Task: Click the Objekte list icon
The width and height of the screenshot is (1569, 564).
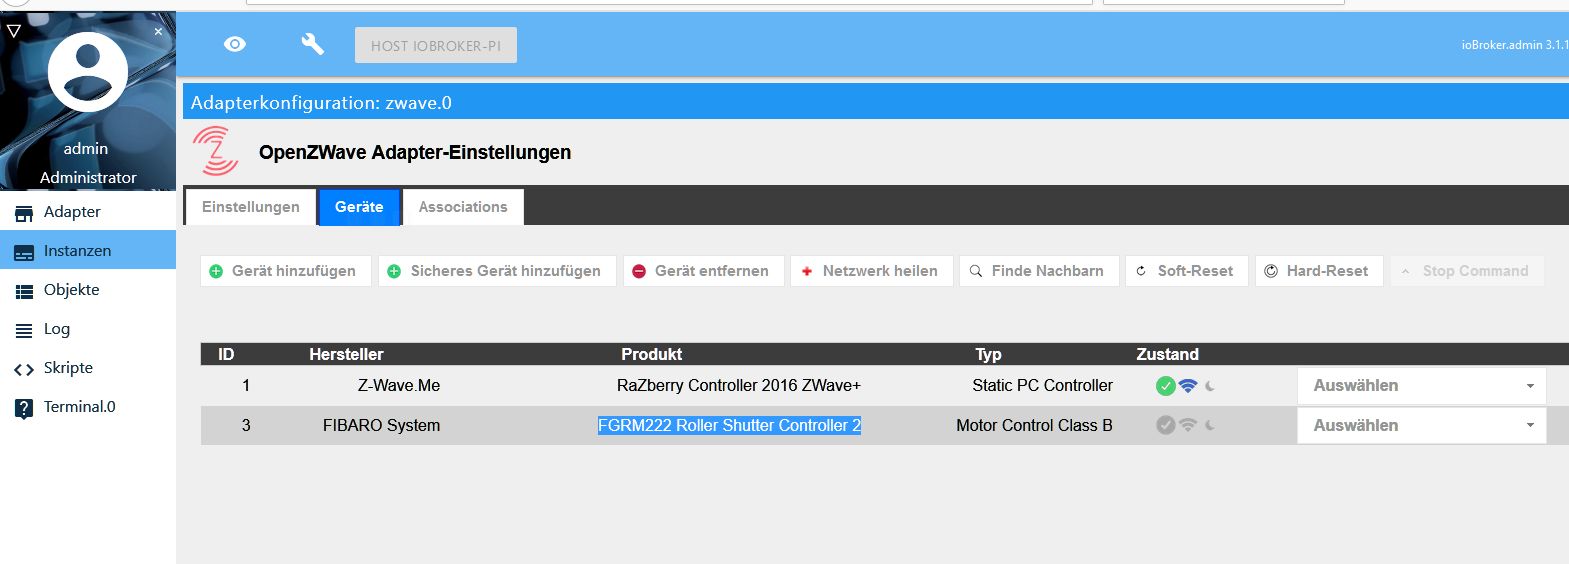Action: point(24,292)
